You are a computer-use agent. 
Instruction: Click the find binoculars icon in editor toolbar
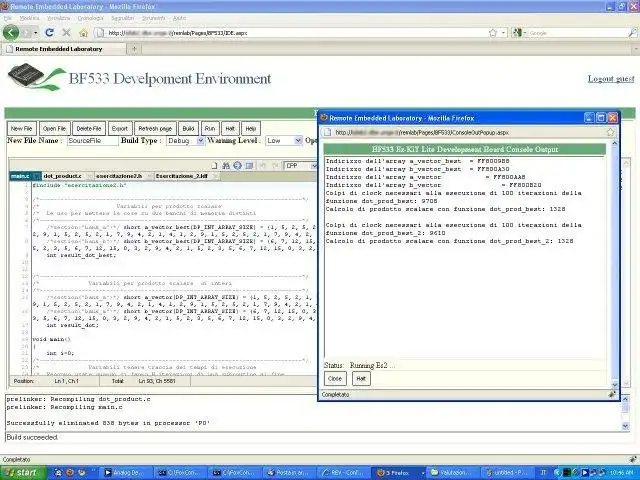pos(226,165)
